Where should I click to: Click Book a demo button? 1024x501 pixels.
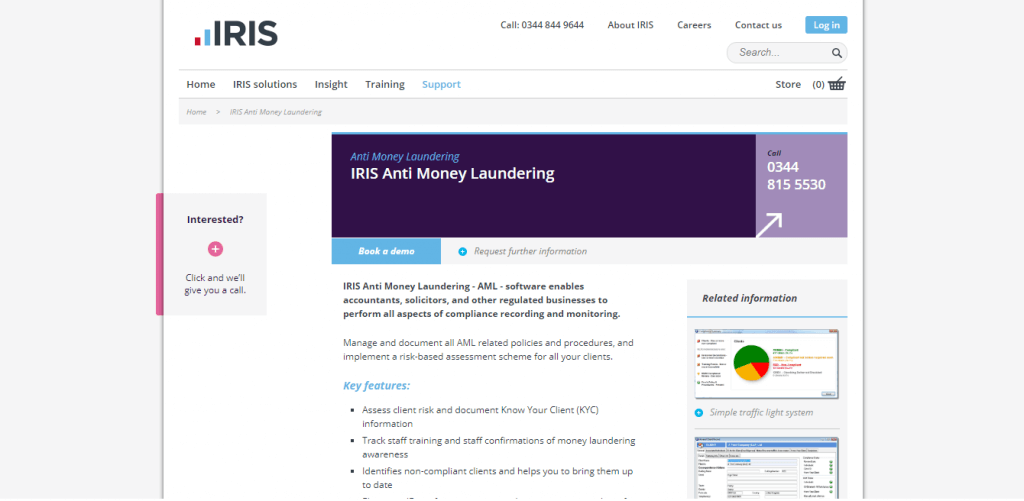386,251
